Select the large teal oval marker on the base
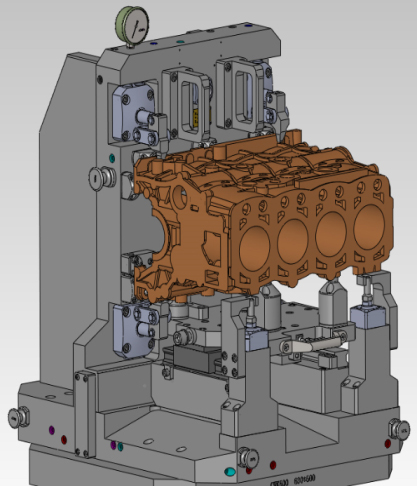The width and height of the screenshot is (417, 486). point(230,472)
